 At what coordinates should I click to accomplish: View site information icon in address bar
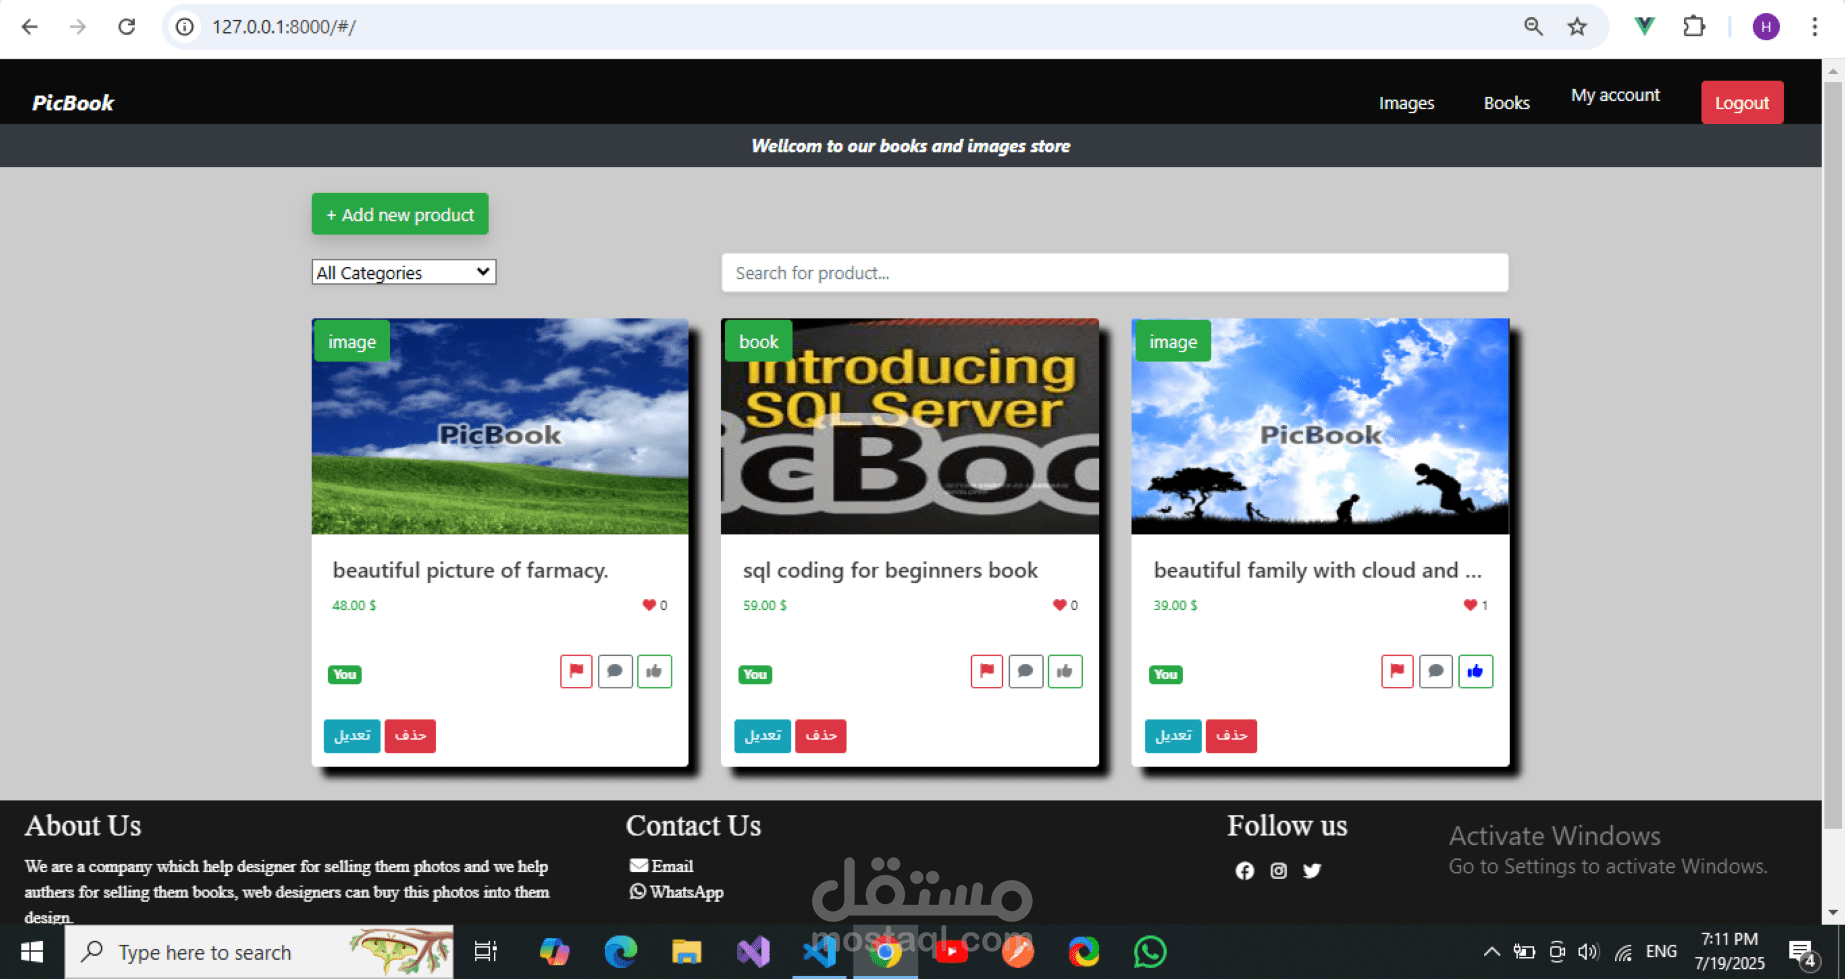point(185,27)
